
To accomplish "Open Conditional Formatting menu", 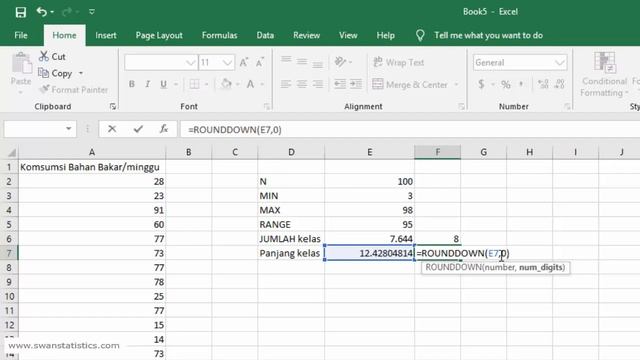I will [x=604, y=75].
